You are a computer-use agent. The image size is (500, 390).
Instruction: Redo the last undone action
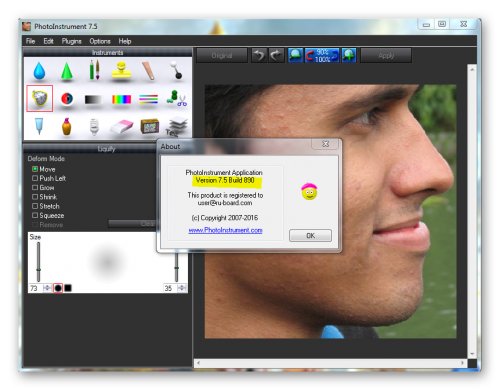click(x=276, y=55)
